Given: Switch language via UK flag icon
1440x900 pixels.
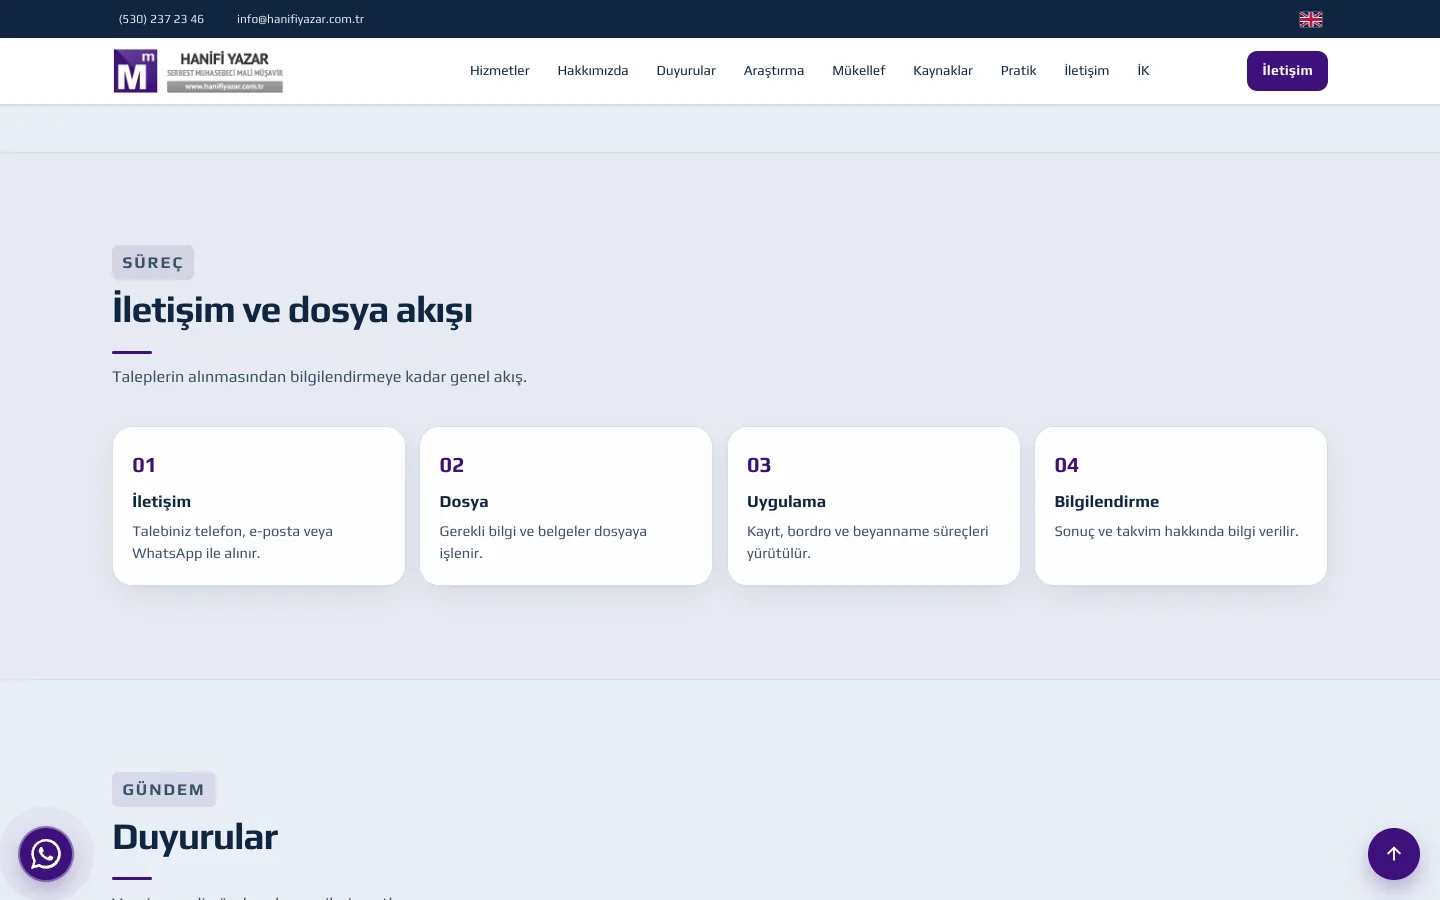Looking at the screenshot, I should (x=1311, y=19).
